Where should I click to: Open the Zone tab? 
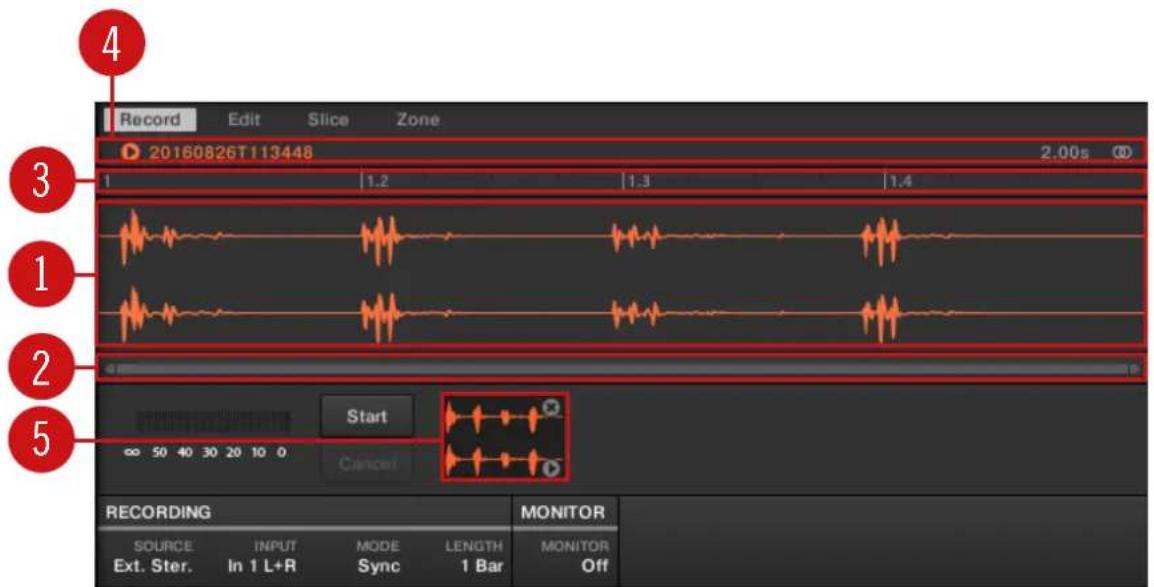[x=418, y=119]
